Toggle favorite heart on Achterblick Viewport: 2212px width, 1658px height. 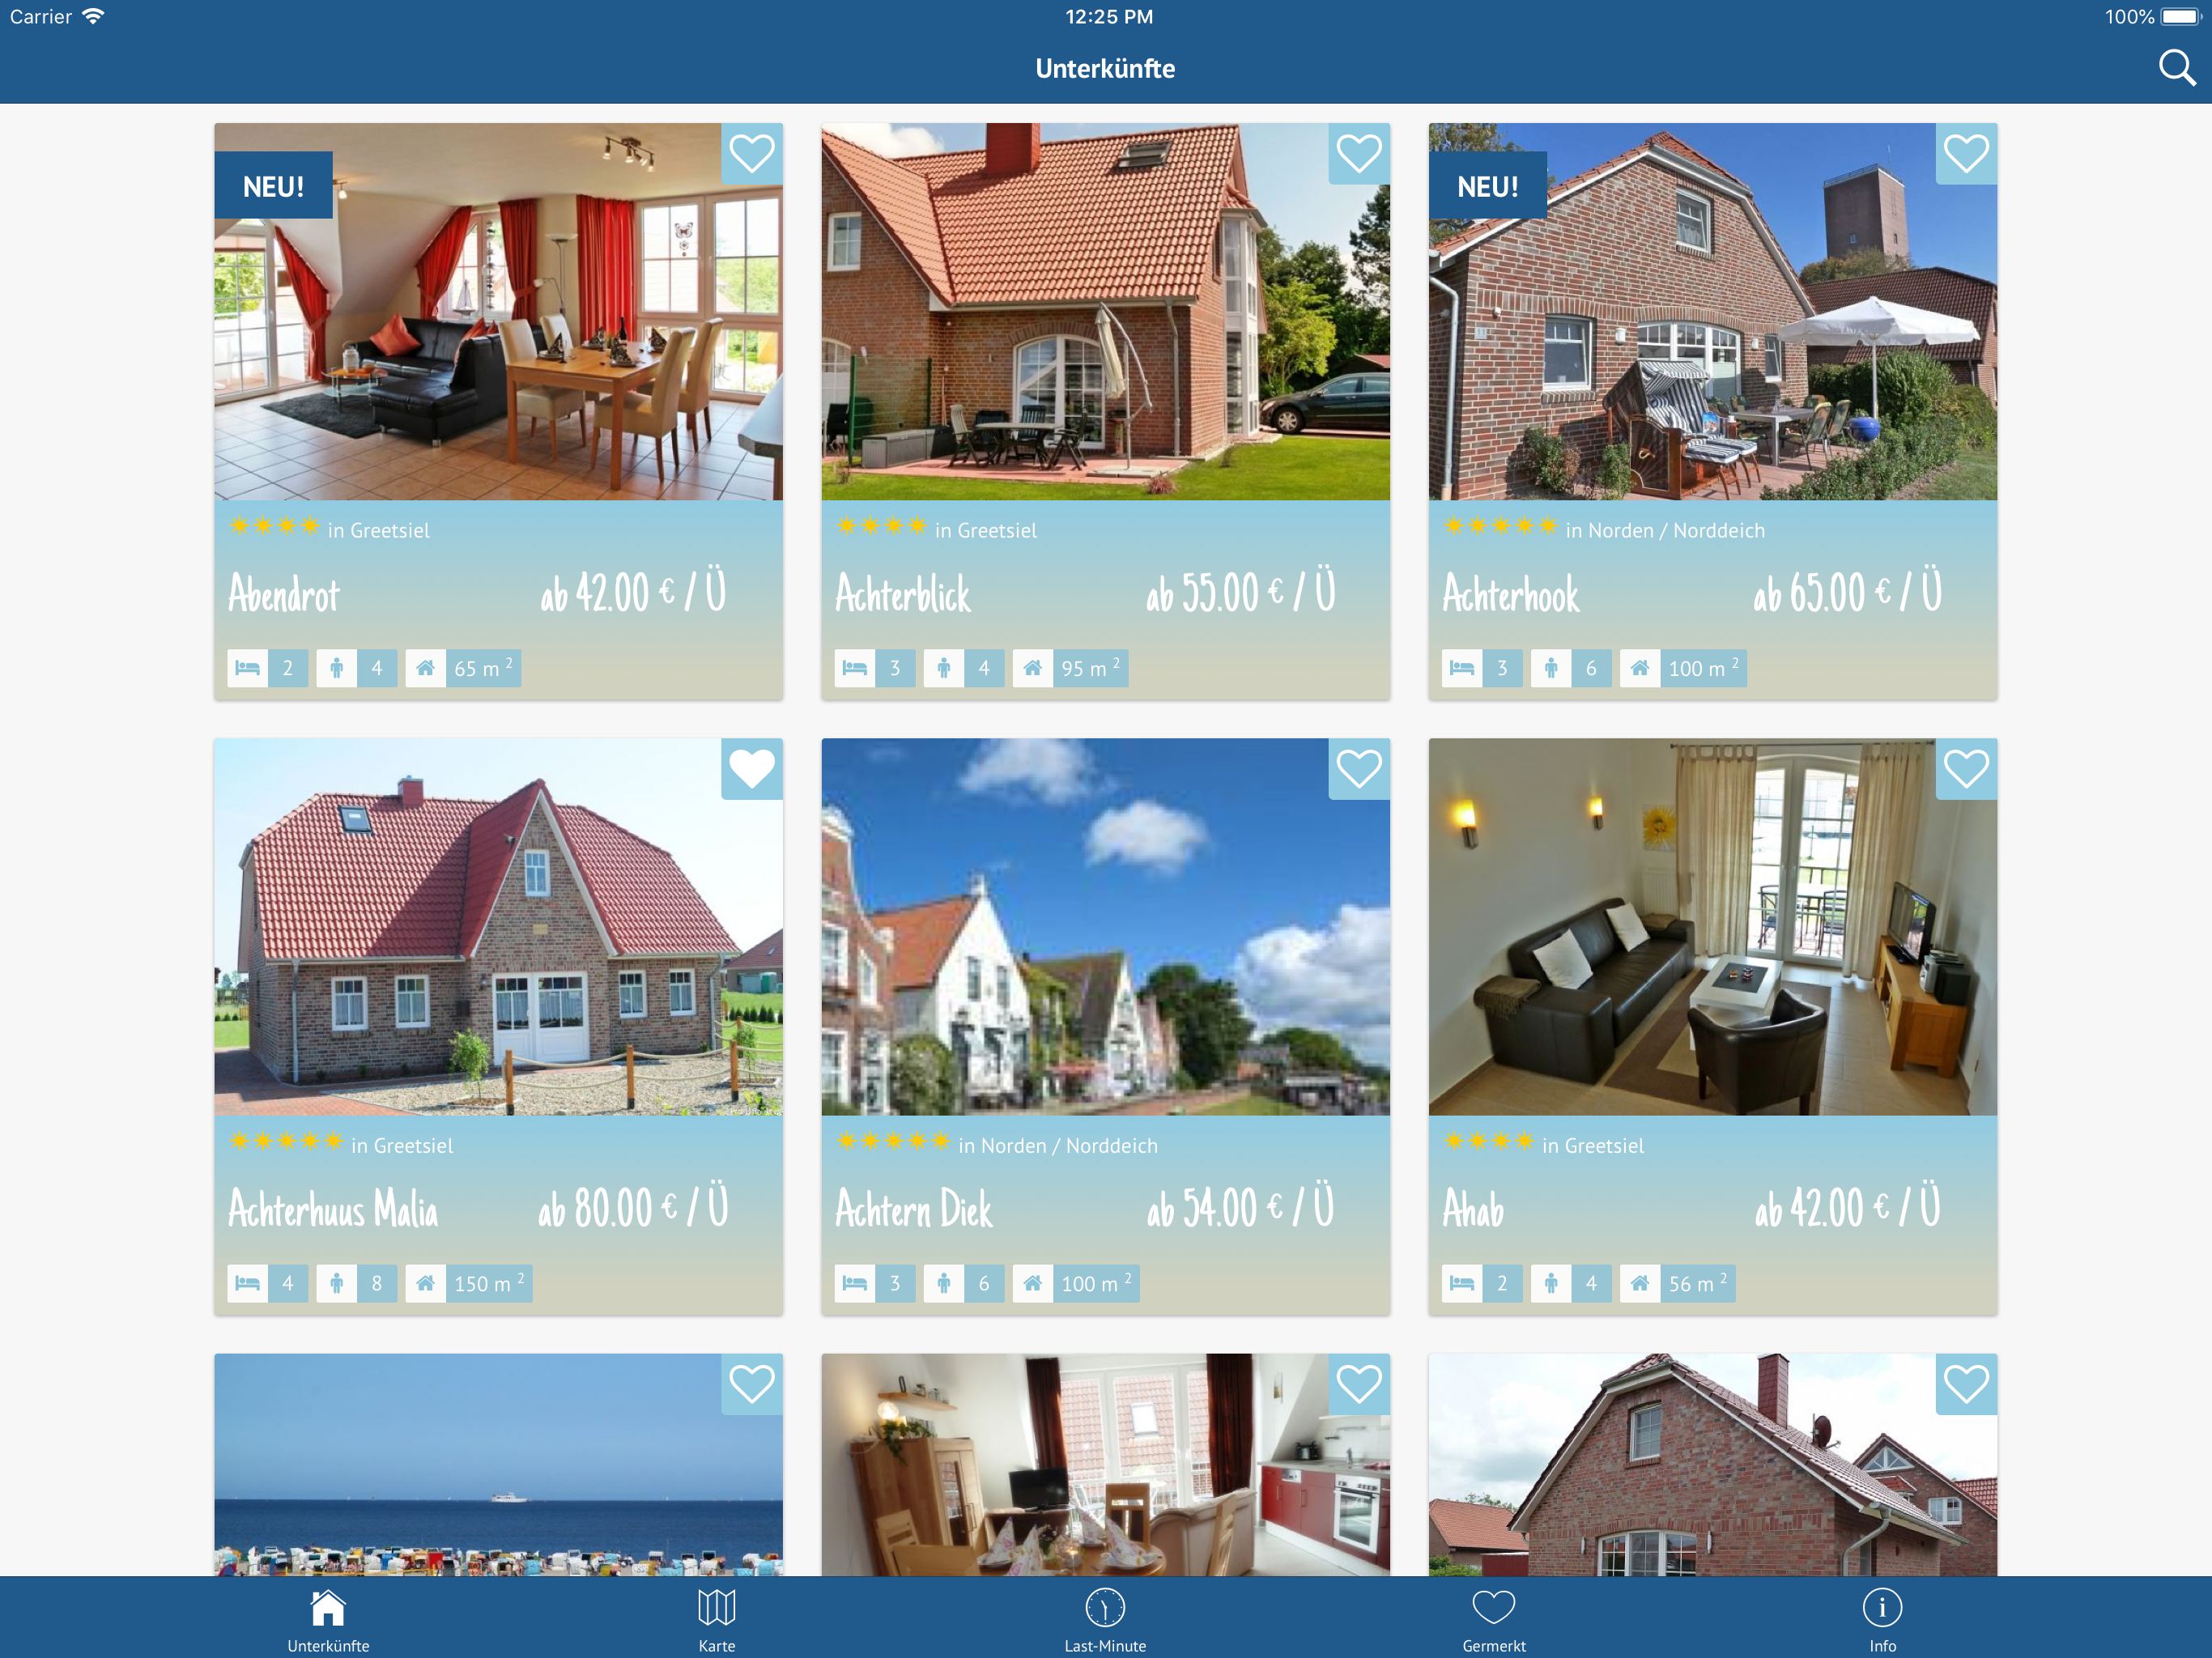(1358, 154)
